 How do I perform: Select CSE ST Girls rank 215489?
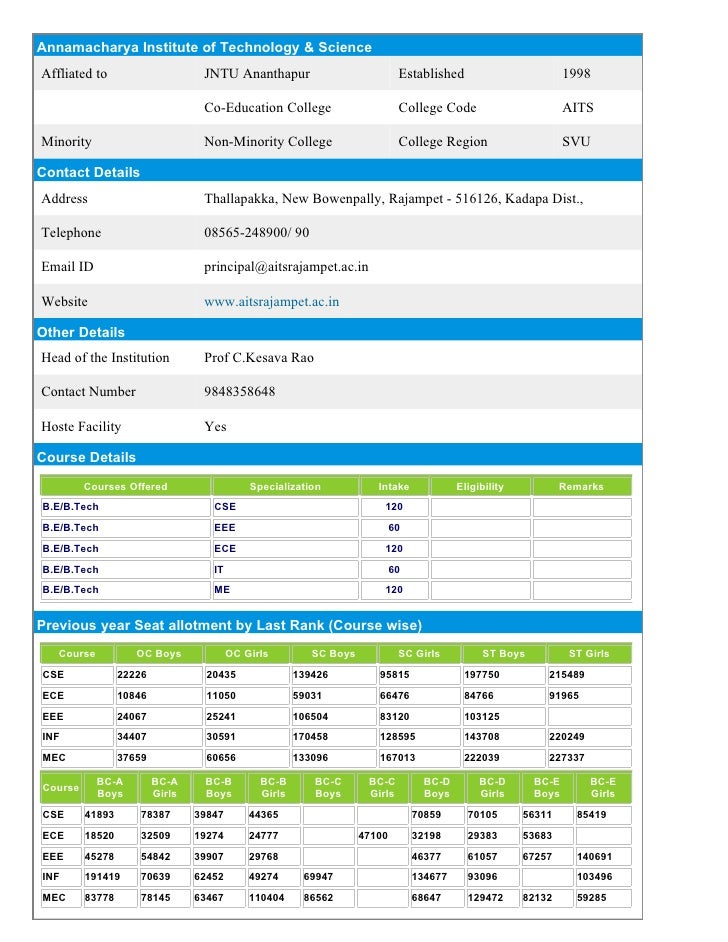point(566,675)
